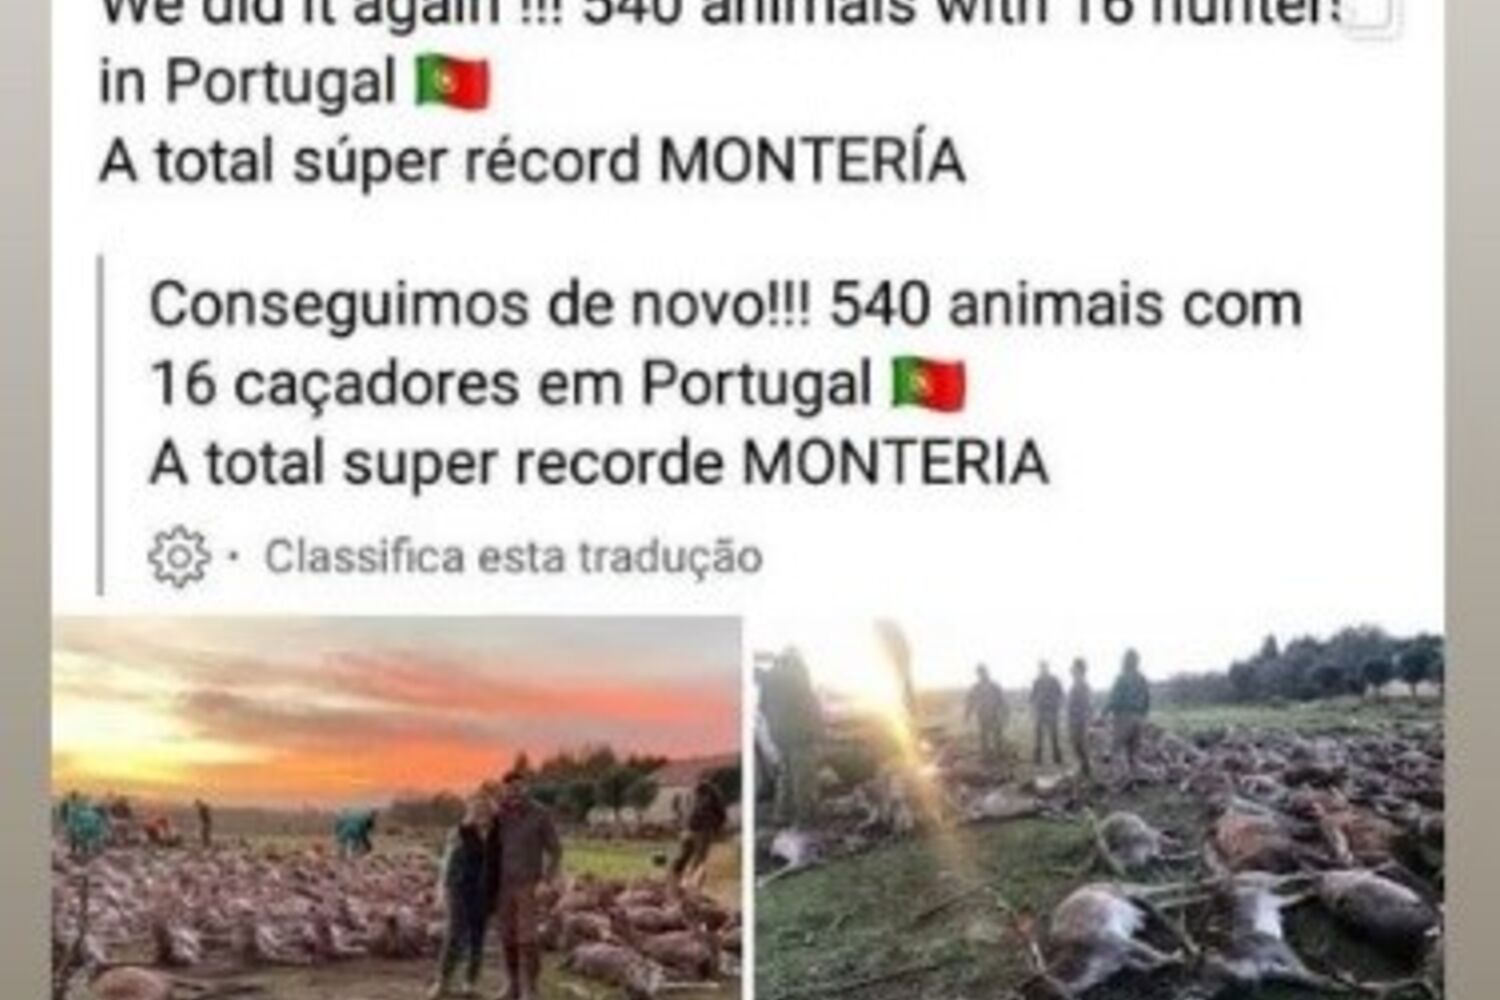
Task: Open the right photo with hunters standing
Action: 1099,808
